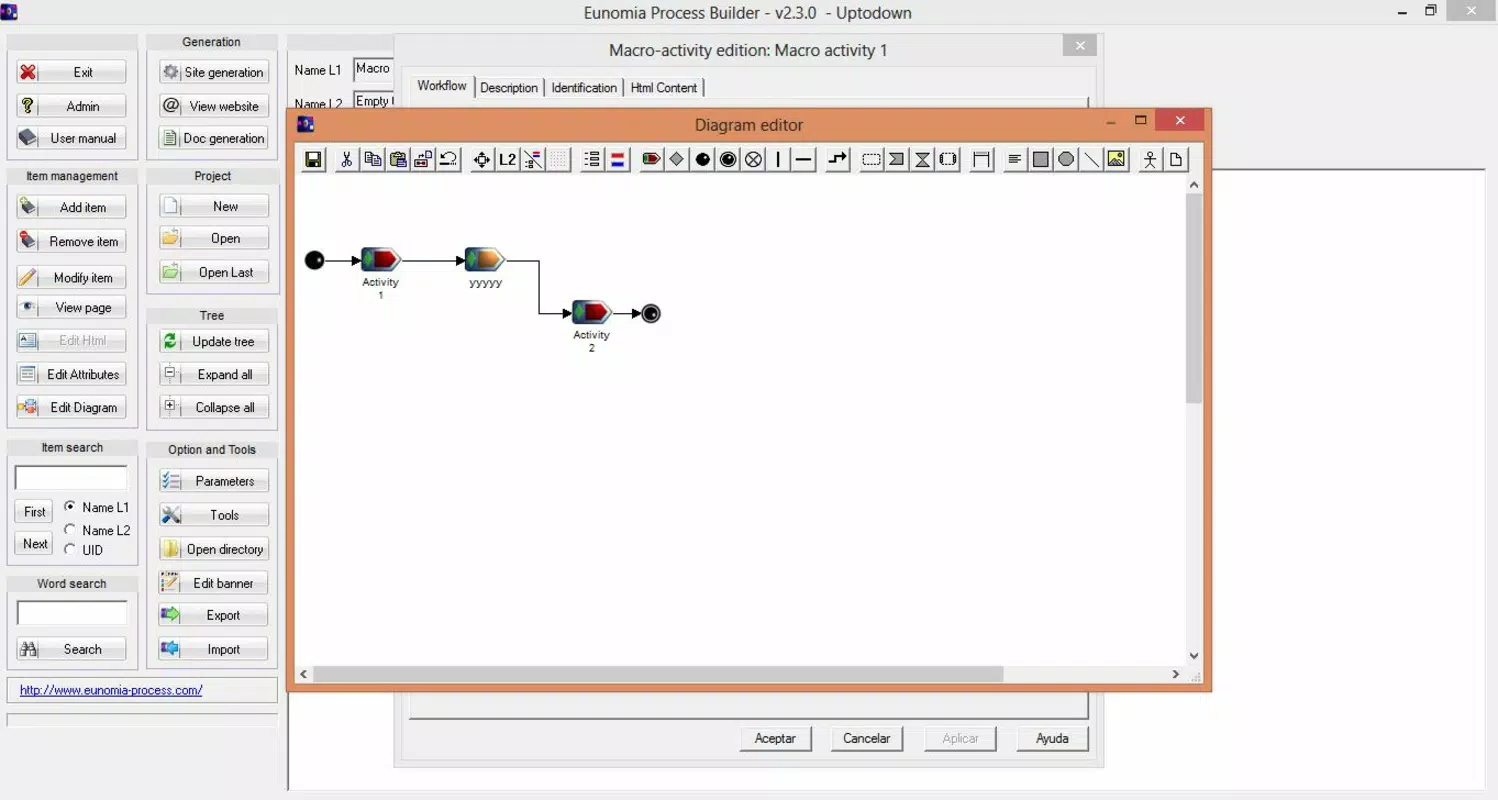Click the list lines icon in toolbar
The width and height of the screenshot is (1498, 800).
click(x=593, y=159)
